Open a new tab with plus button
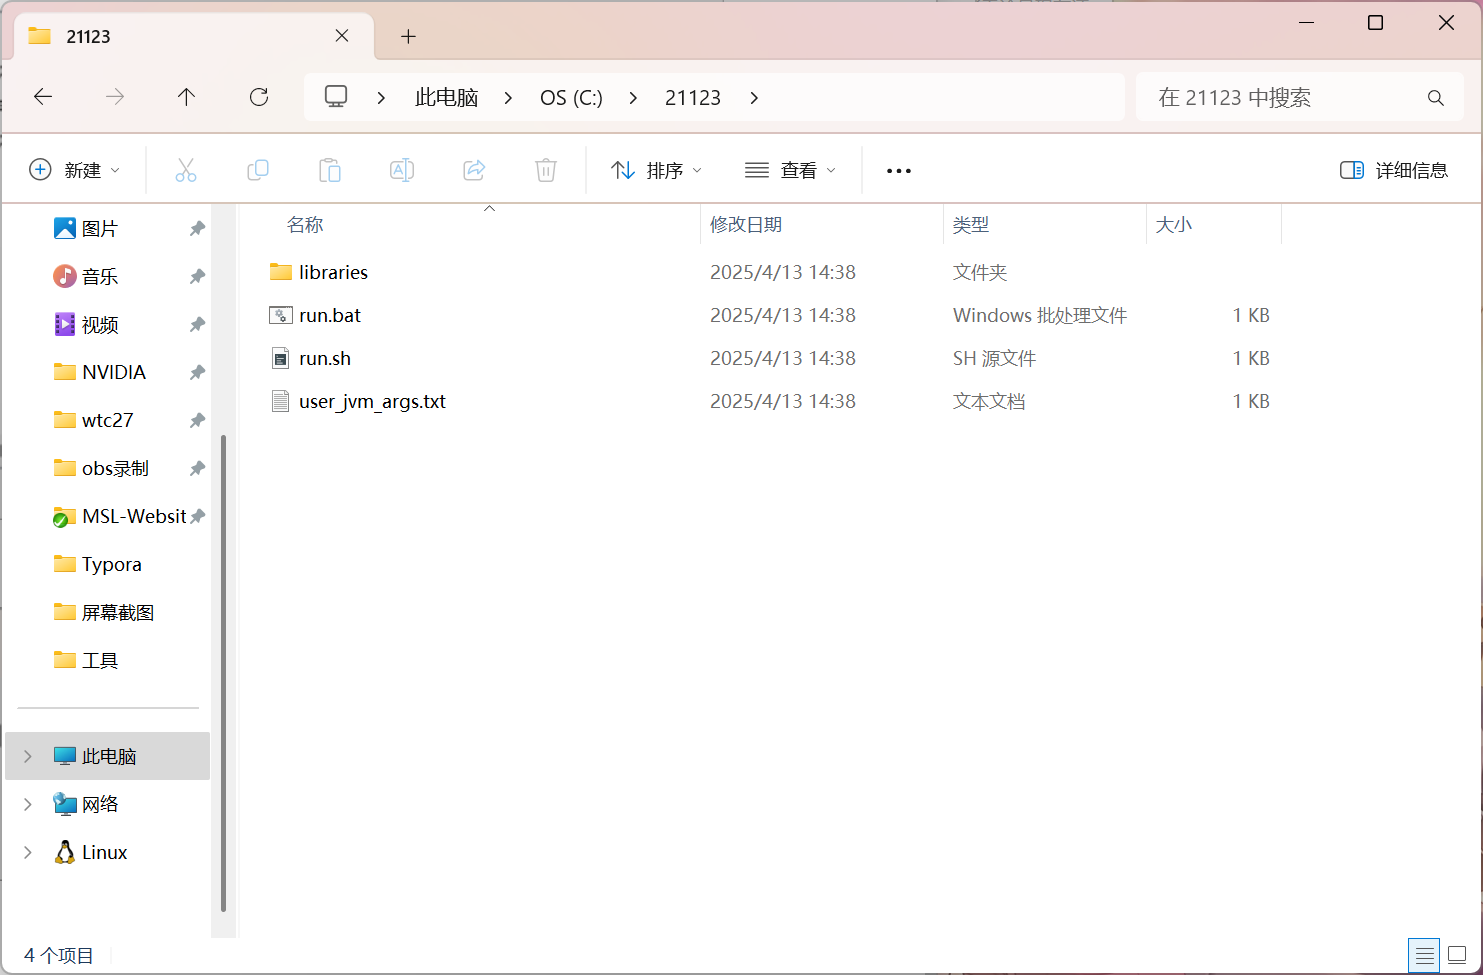 click(408, 37)
